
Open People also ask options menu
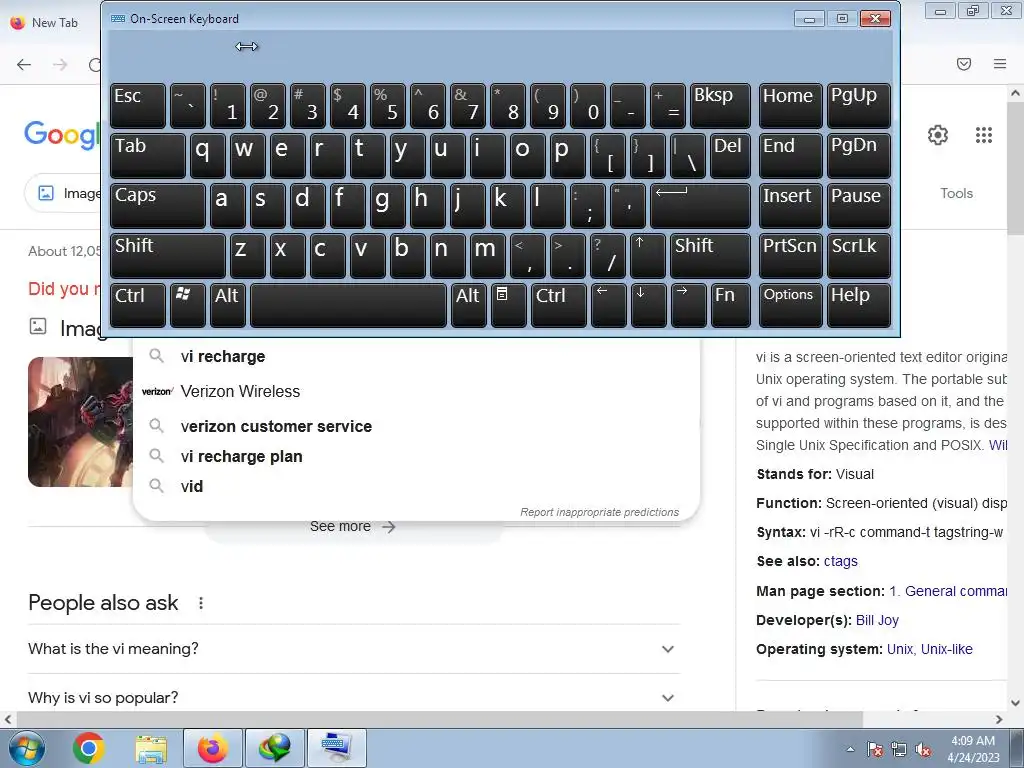tap(200, 603)
